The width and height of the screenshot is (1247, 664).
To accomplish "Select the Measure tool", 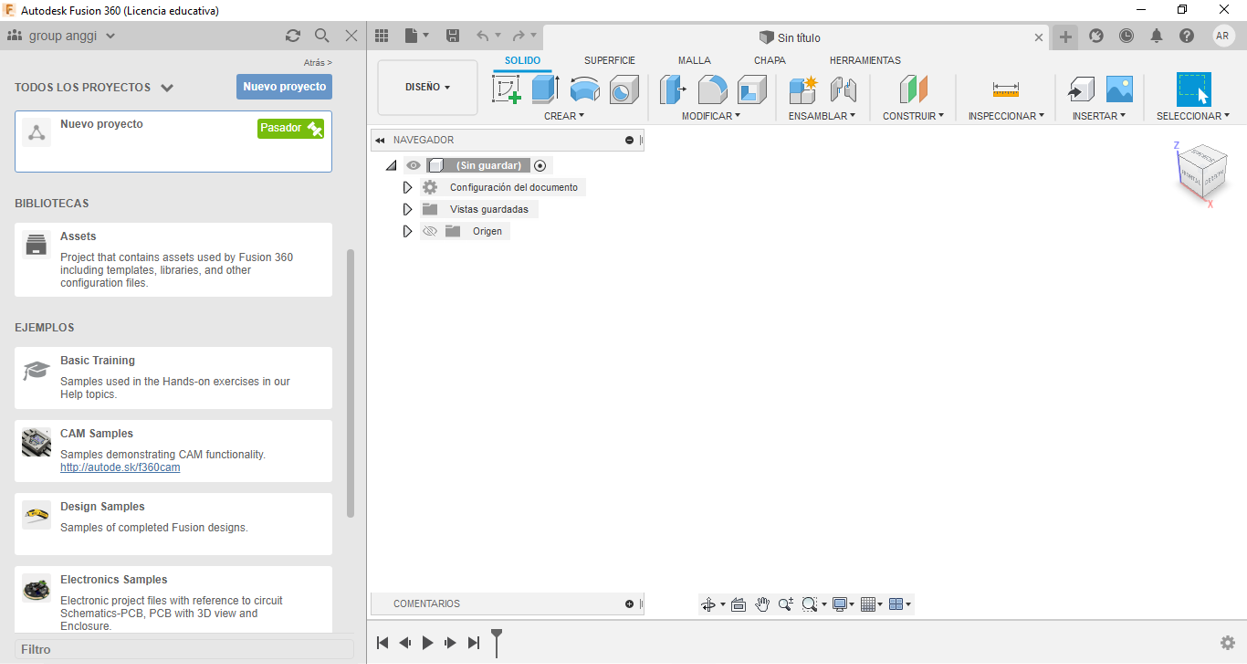I will coord(1005,90).
